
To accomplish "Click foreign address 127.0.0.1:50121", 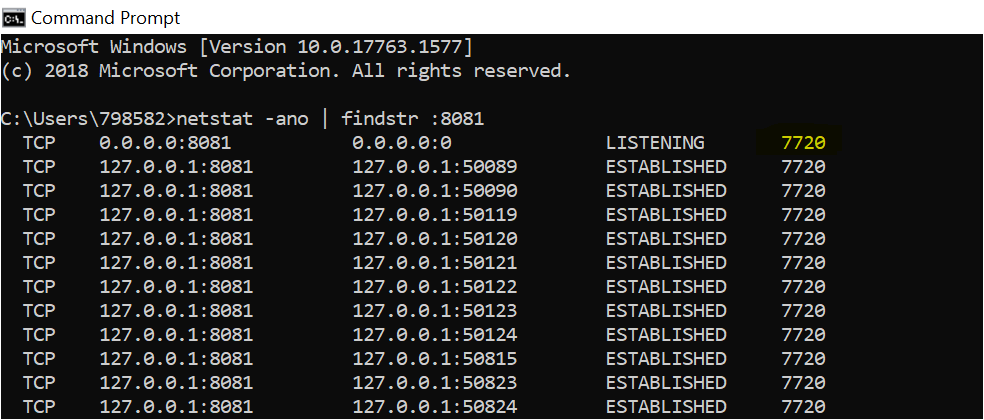I will [x=435, y=262].
